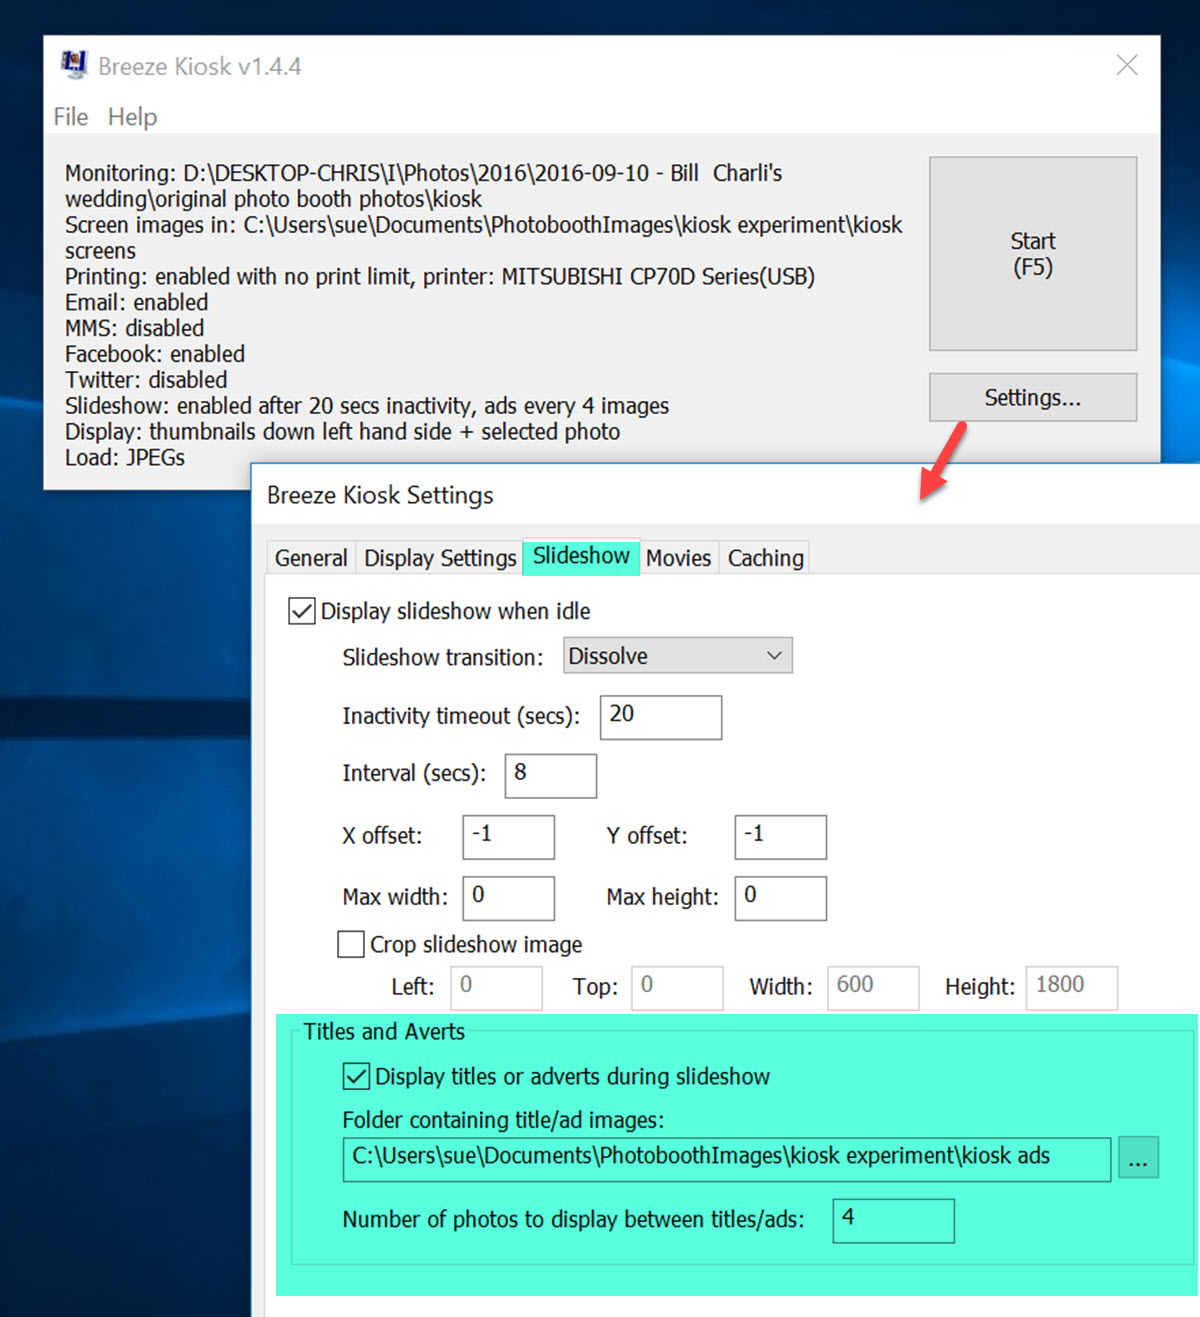Toggle Display slideshow when idle checkbox
Image resolution: width=1200 pixels, height=1317 pixels.
pos(302,611)
